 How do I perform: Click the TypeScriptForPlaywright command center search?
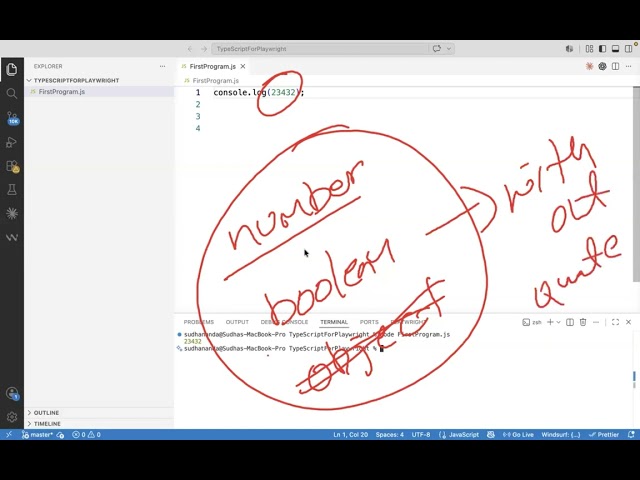[320, 49]
